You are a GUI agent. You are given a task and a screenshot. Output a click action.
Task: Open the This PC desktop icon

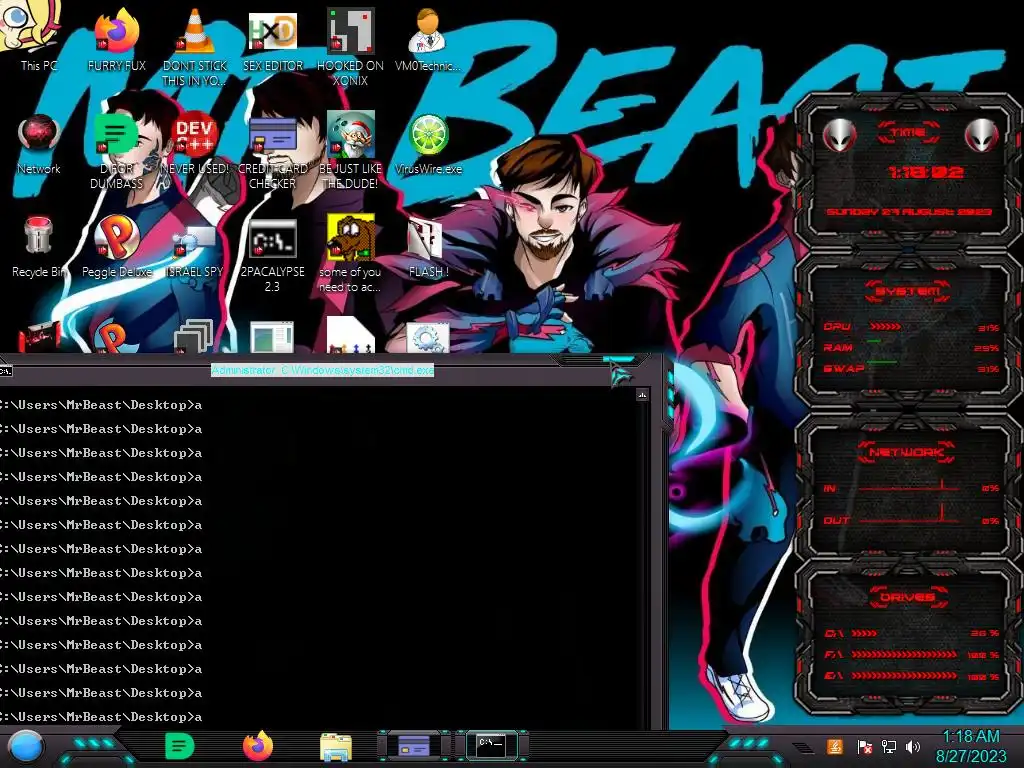click(x=38, y=36)
